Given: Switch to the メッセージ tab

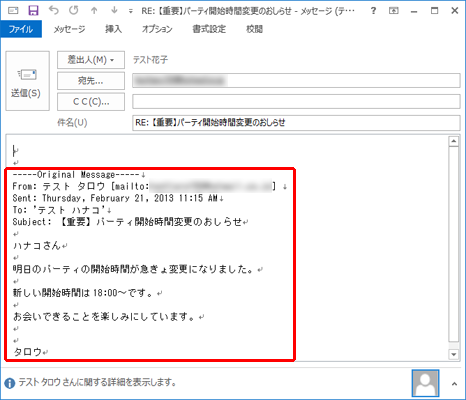Looking at the screenshot, I should point(69,29).
